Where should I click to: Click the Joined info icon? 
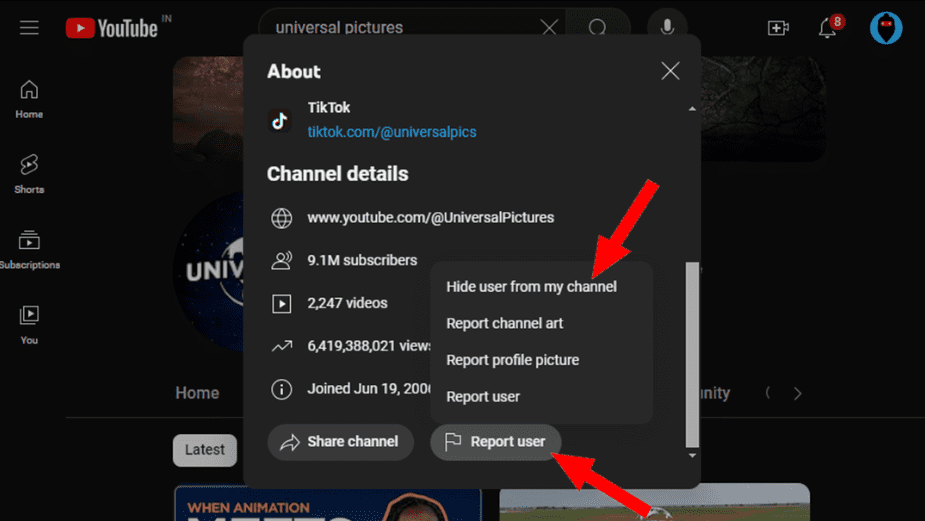tap(281, 389)
